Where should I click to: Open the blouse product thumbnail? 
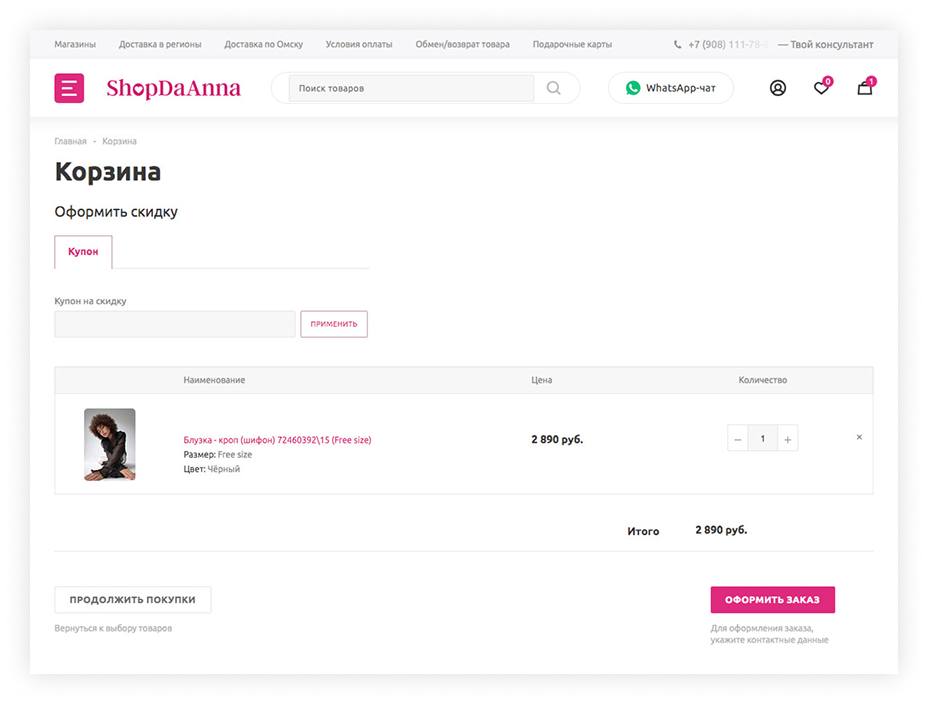[109, 444]
